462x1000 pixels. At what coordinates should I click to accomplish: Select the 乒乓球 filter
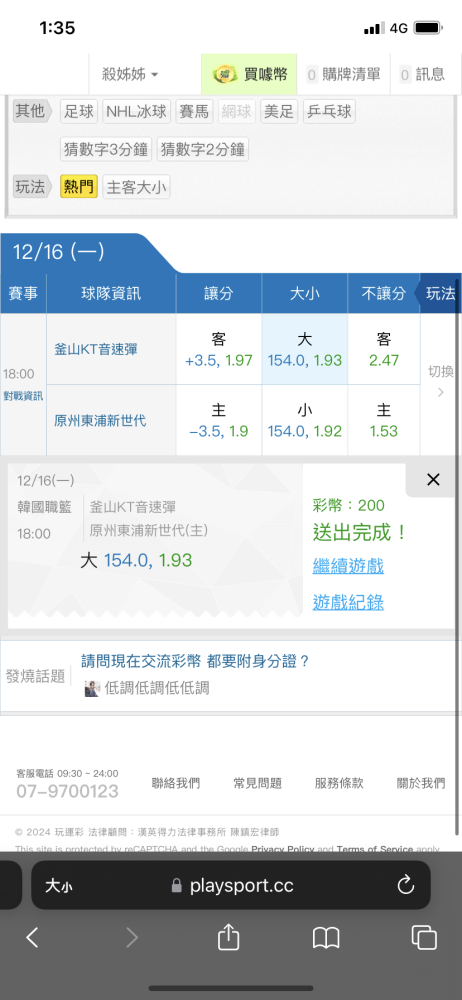329,112
